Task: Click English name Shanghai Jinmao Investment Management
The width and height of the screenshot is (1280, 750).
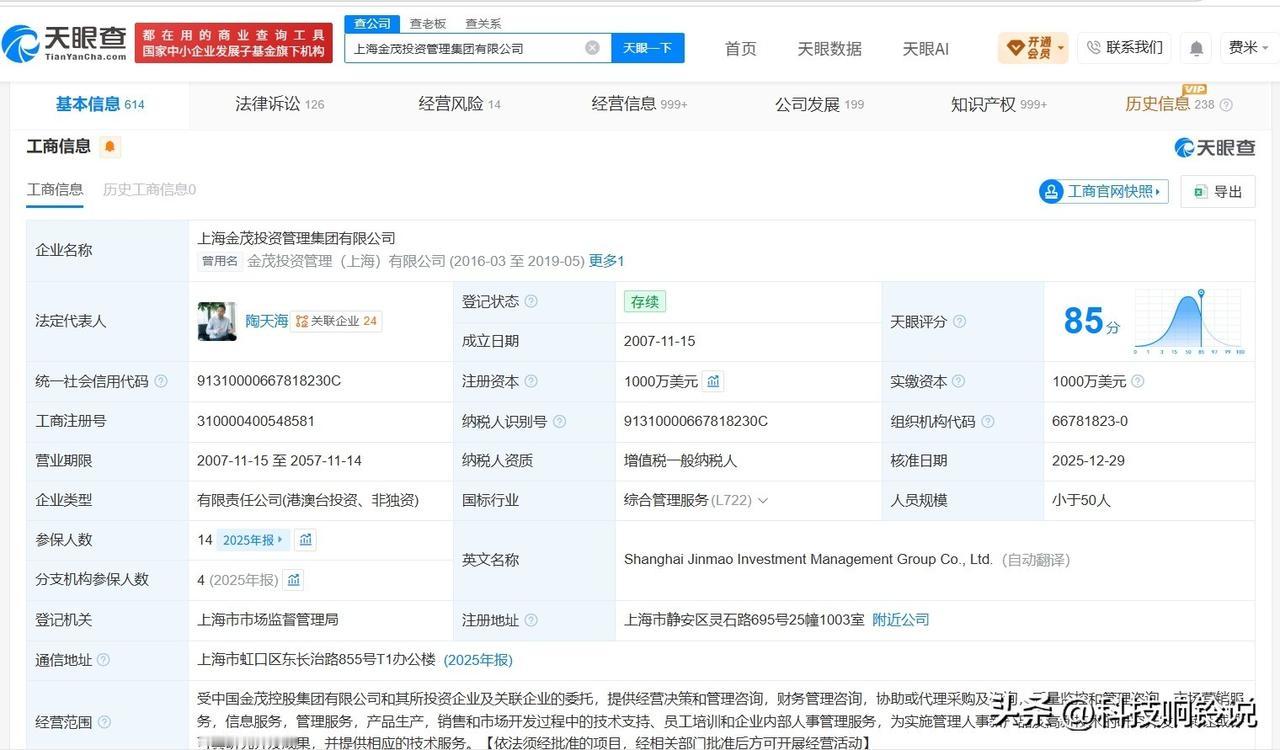Action: coord(808,560)
